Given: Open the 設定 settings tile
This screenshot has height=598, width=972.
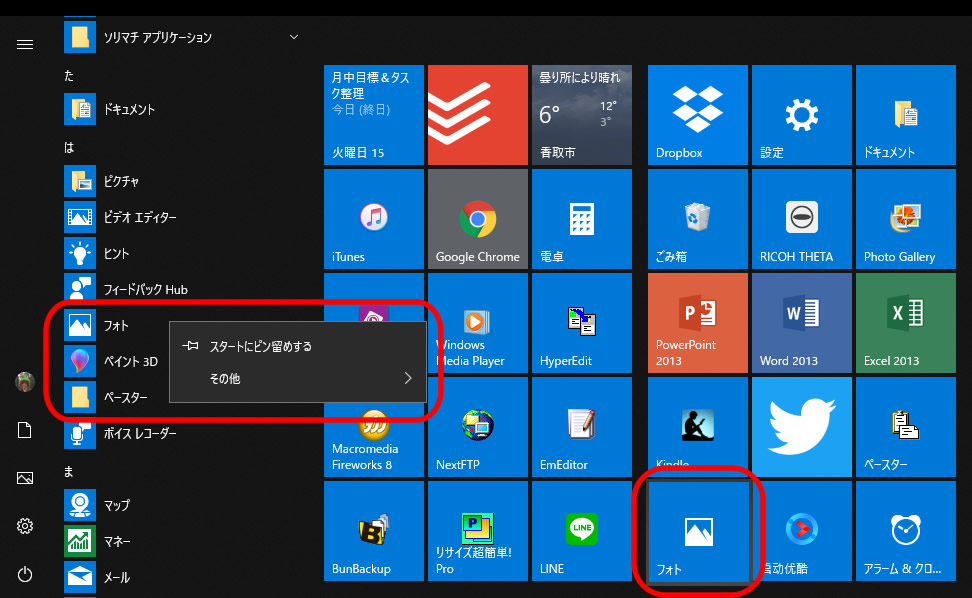Looking at the screenshot, I should point(801,115).
